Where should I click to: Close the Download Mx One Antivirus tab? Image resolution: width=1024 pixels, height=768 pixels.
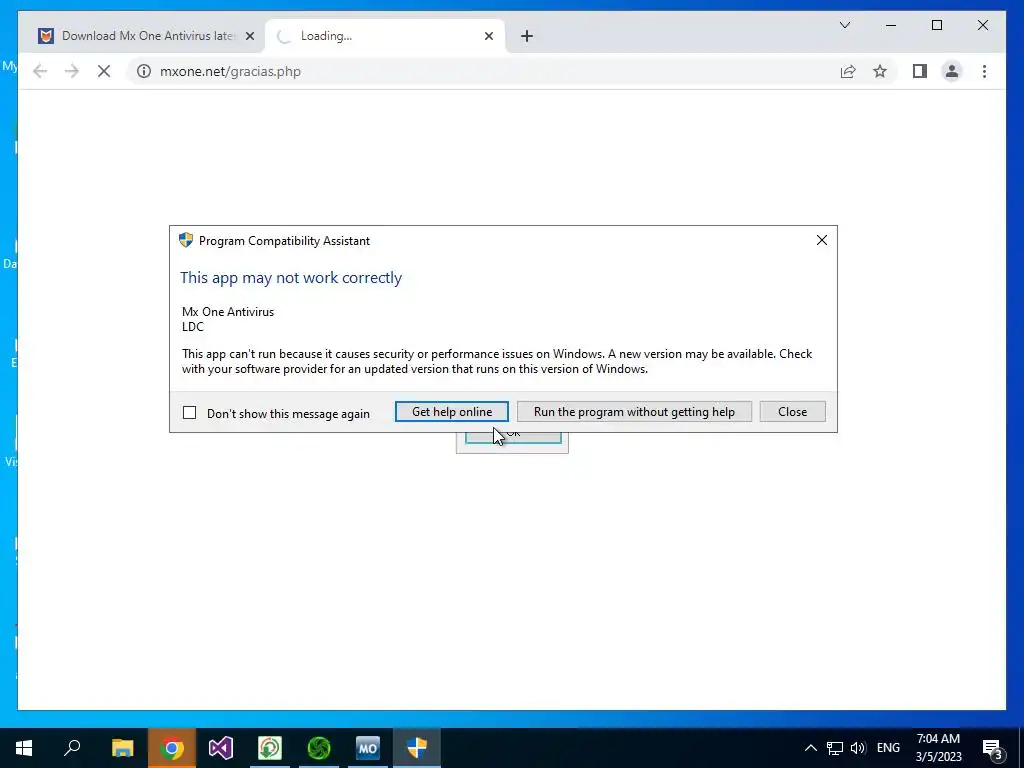tap(249, 37)
